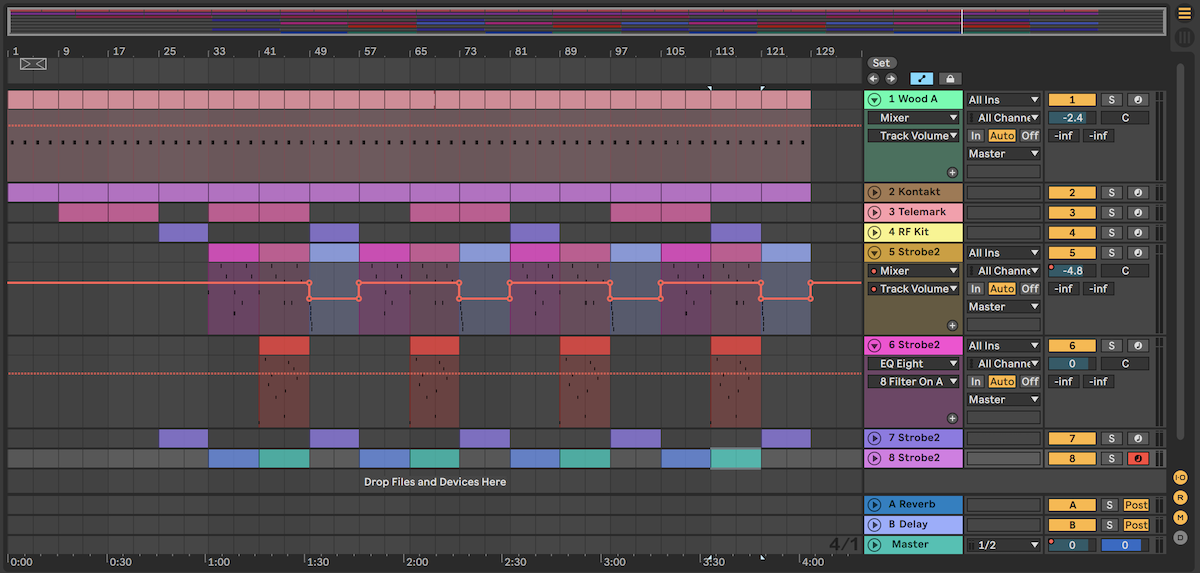The image size is (1200, 573).
Task: Solo the A Reverb return track
Action: (1111, 505)
